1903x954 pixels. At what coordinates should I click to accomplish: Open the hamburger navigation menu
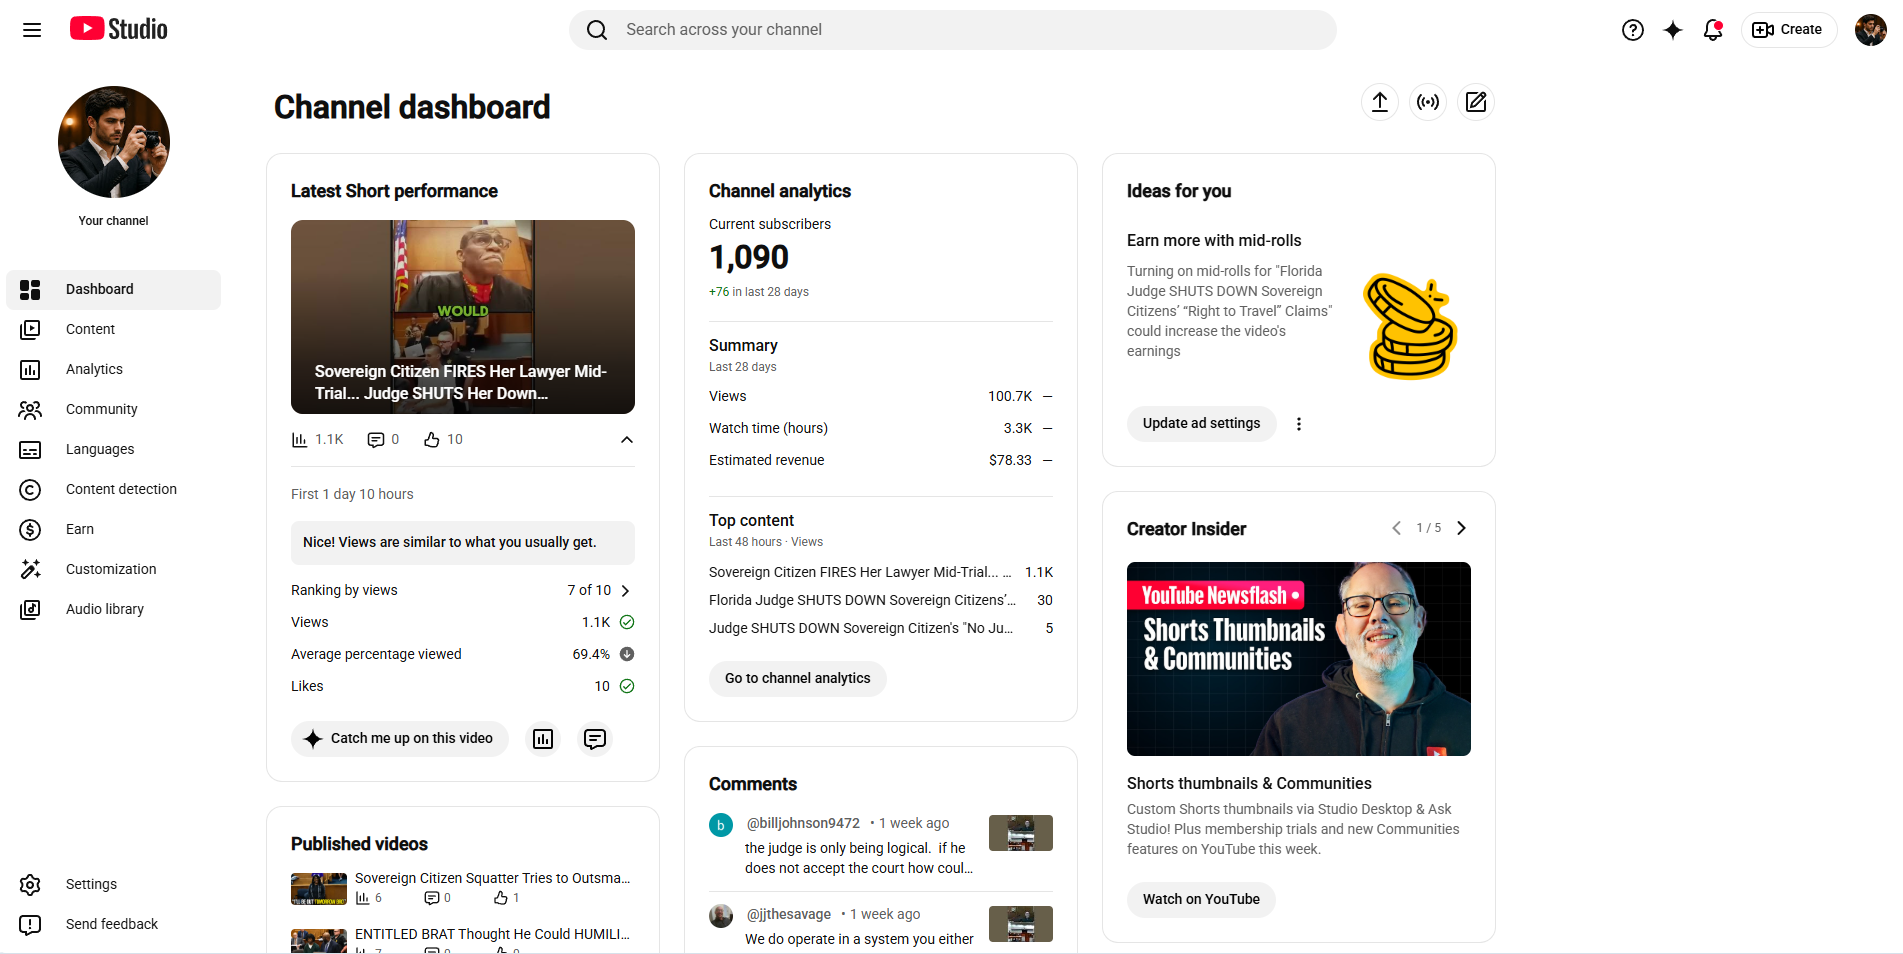tap(32, 30)
